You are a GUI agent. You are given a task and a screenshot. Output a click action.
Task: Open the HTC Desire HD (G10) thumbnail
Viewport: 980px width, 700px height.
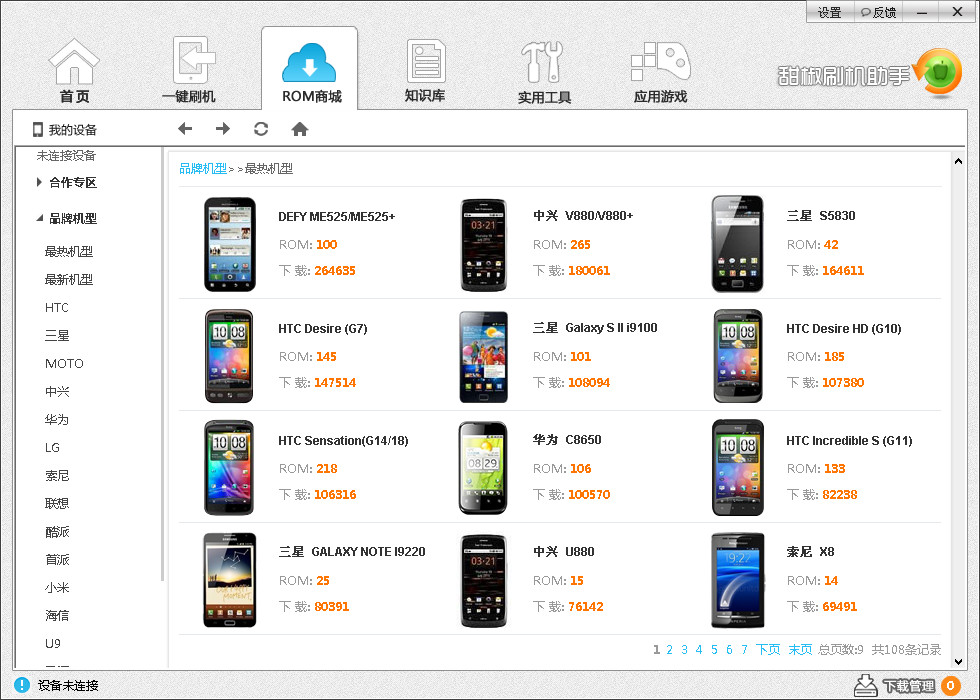(738, 356)
